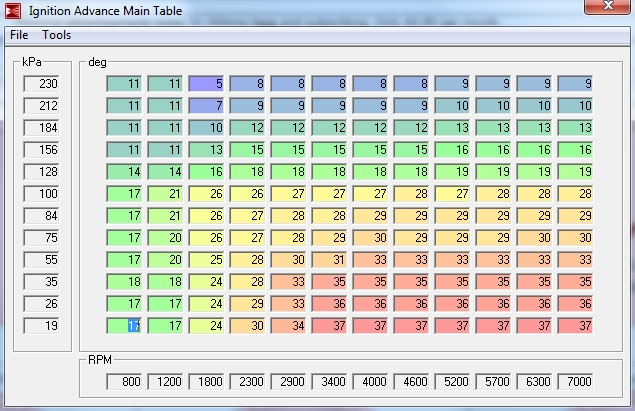Select the 26 kPa axis field
635x411 pixels.
pyautogui.click(x=41, y=304)
